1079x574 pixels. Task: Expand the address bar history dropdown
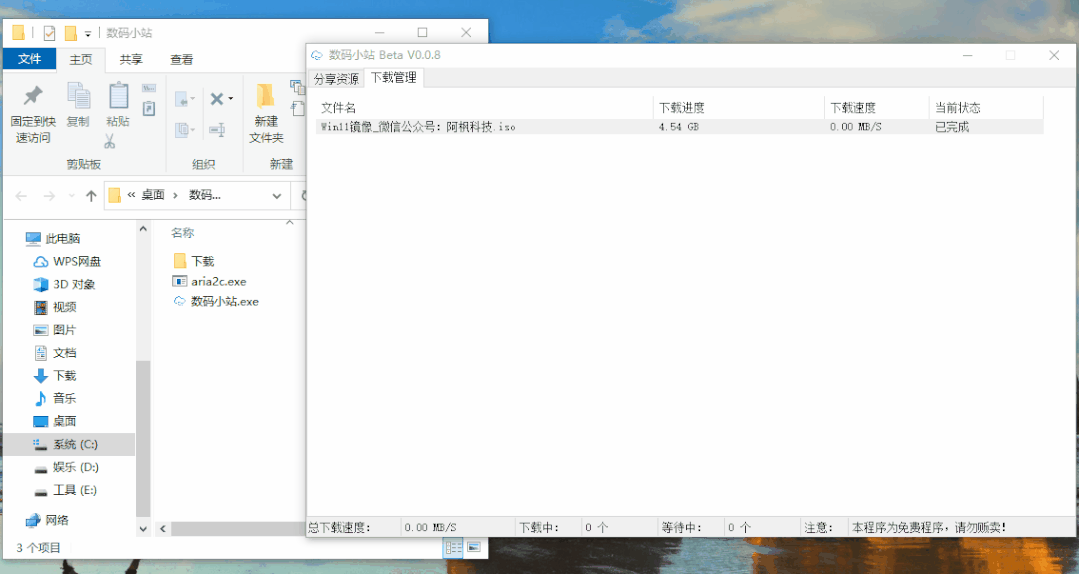click(x=277, y=196)
